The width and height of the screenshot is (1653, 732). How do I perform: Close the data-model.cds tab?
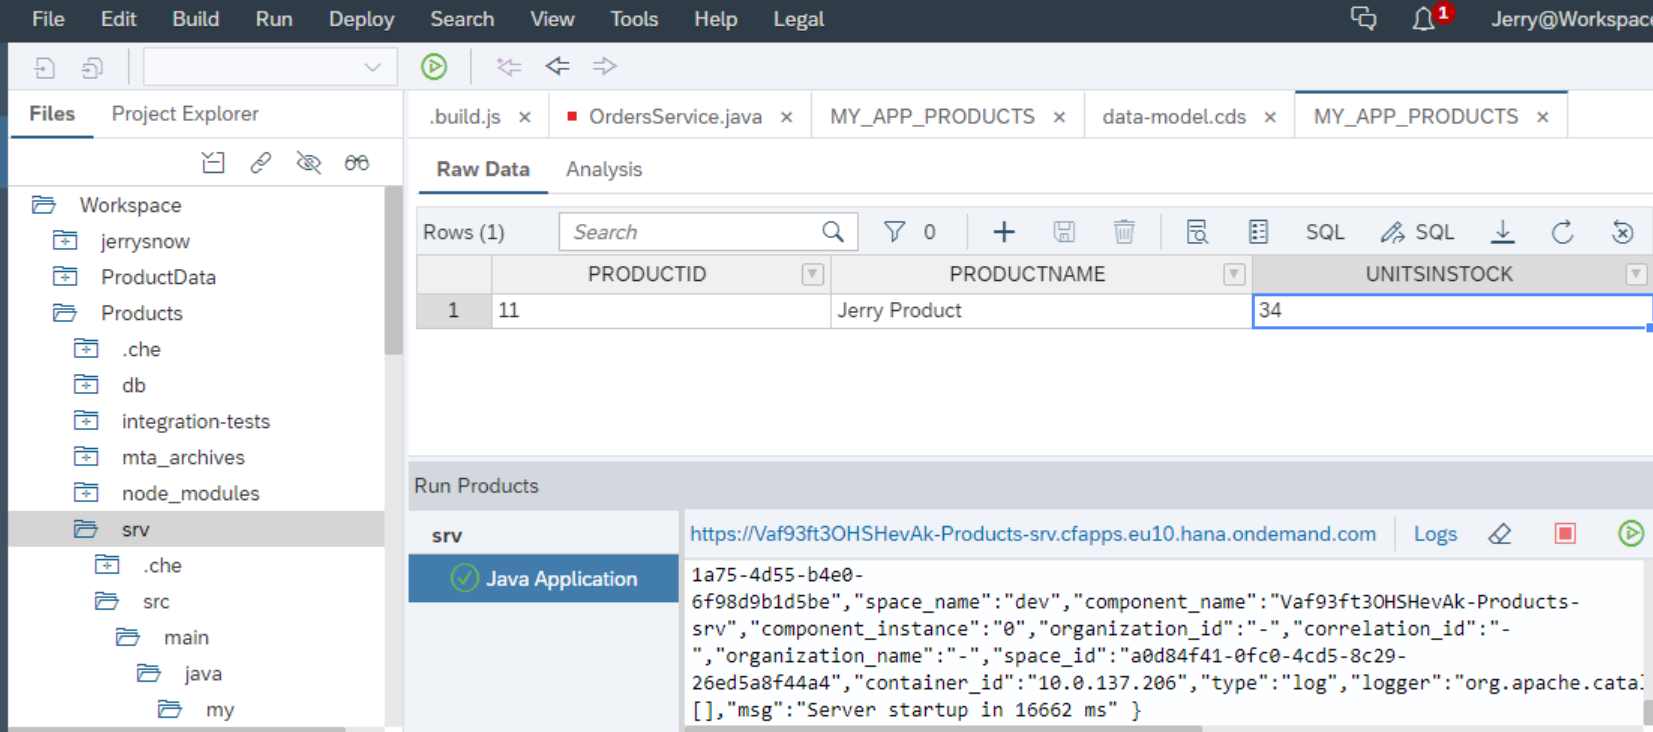click(1270, 118)
